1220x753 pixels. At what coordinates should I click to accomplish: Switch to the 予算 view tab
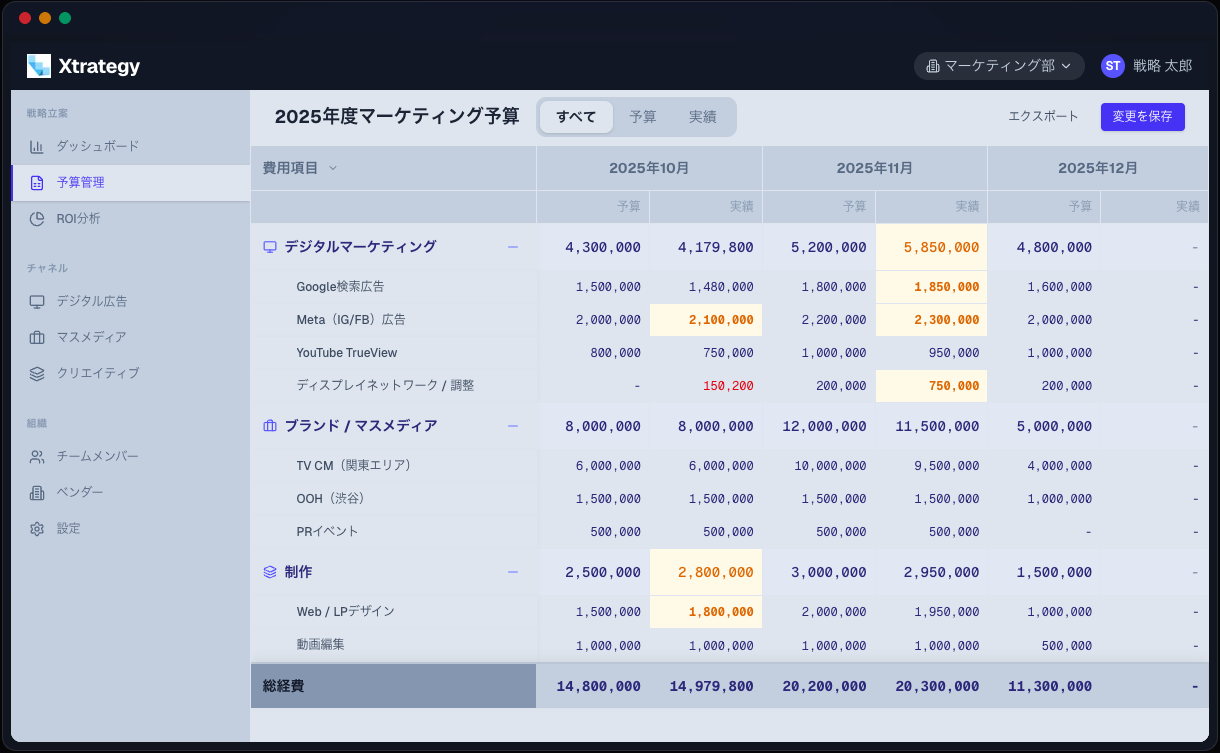642,116
